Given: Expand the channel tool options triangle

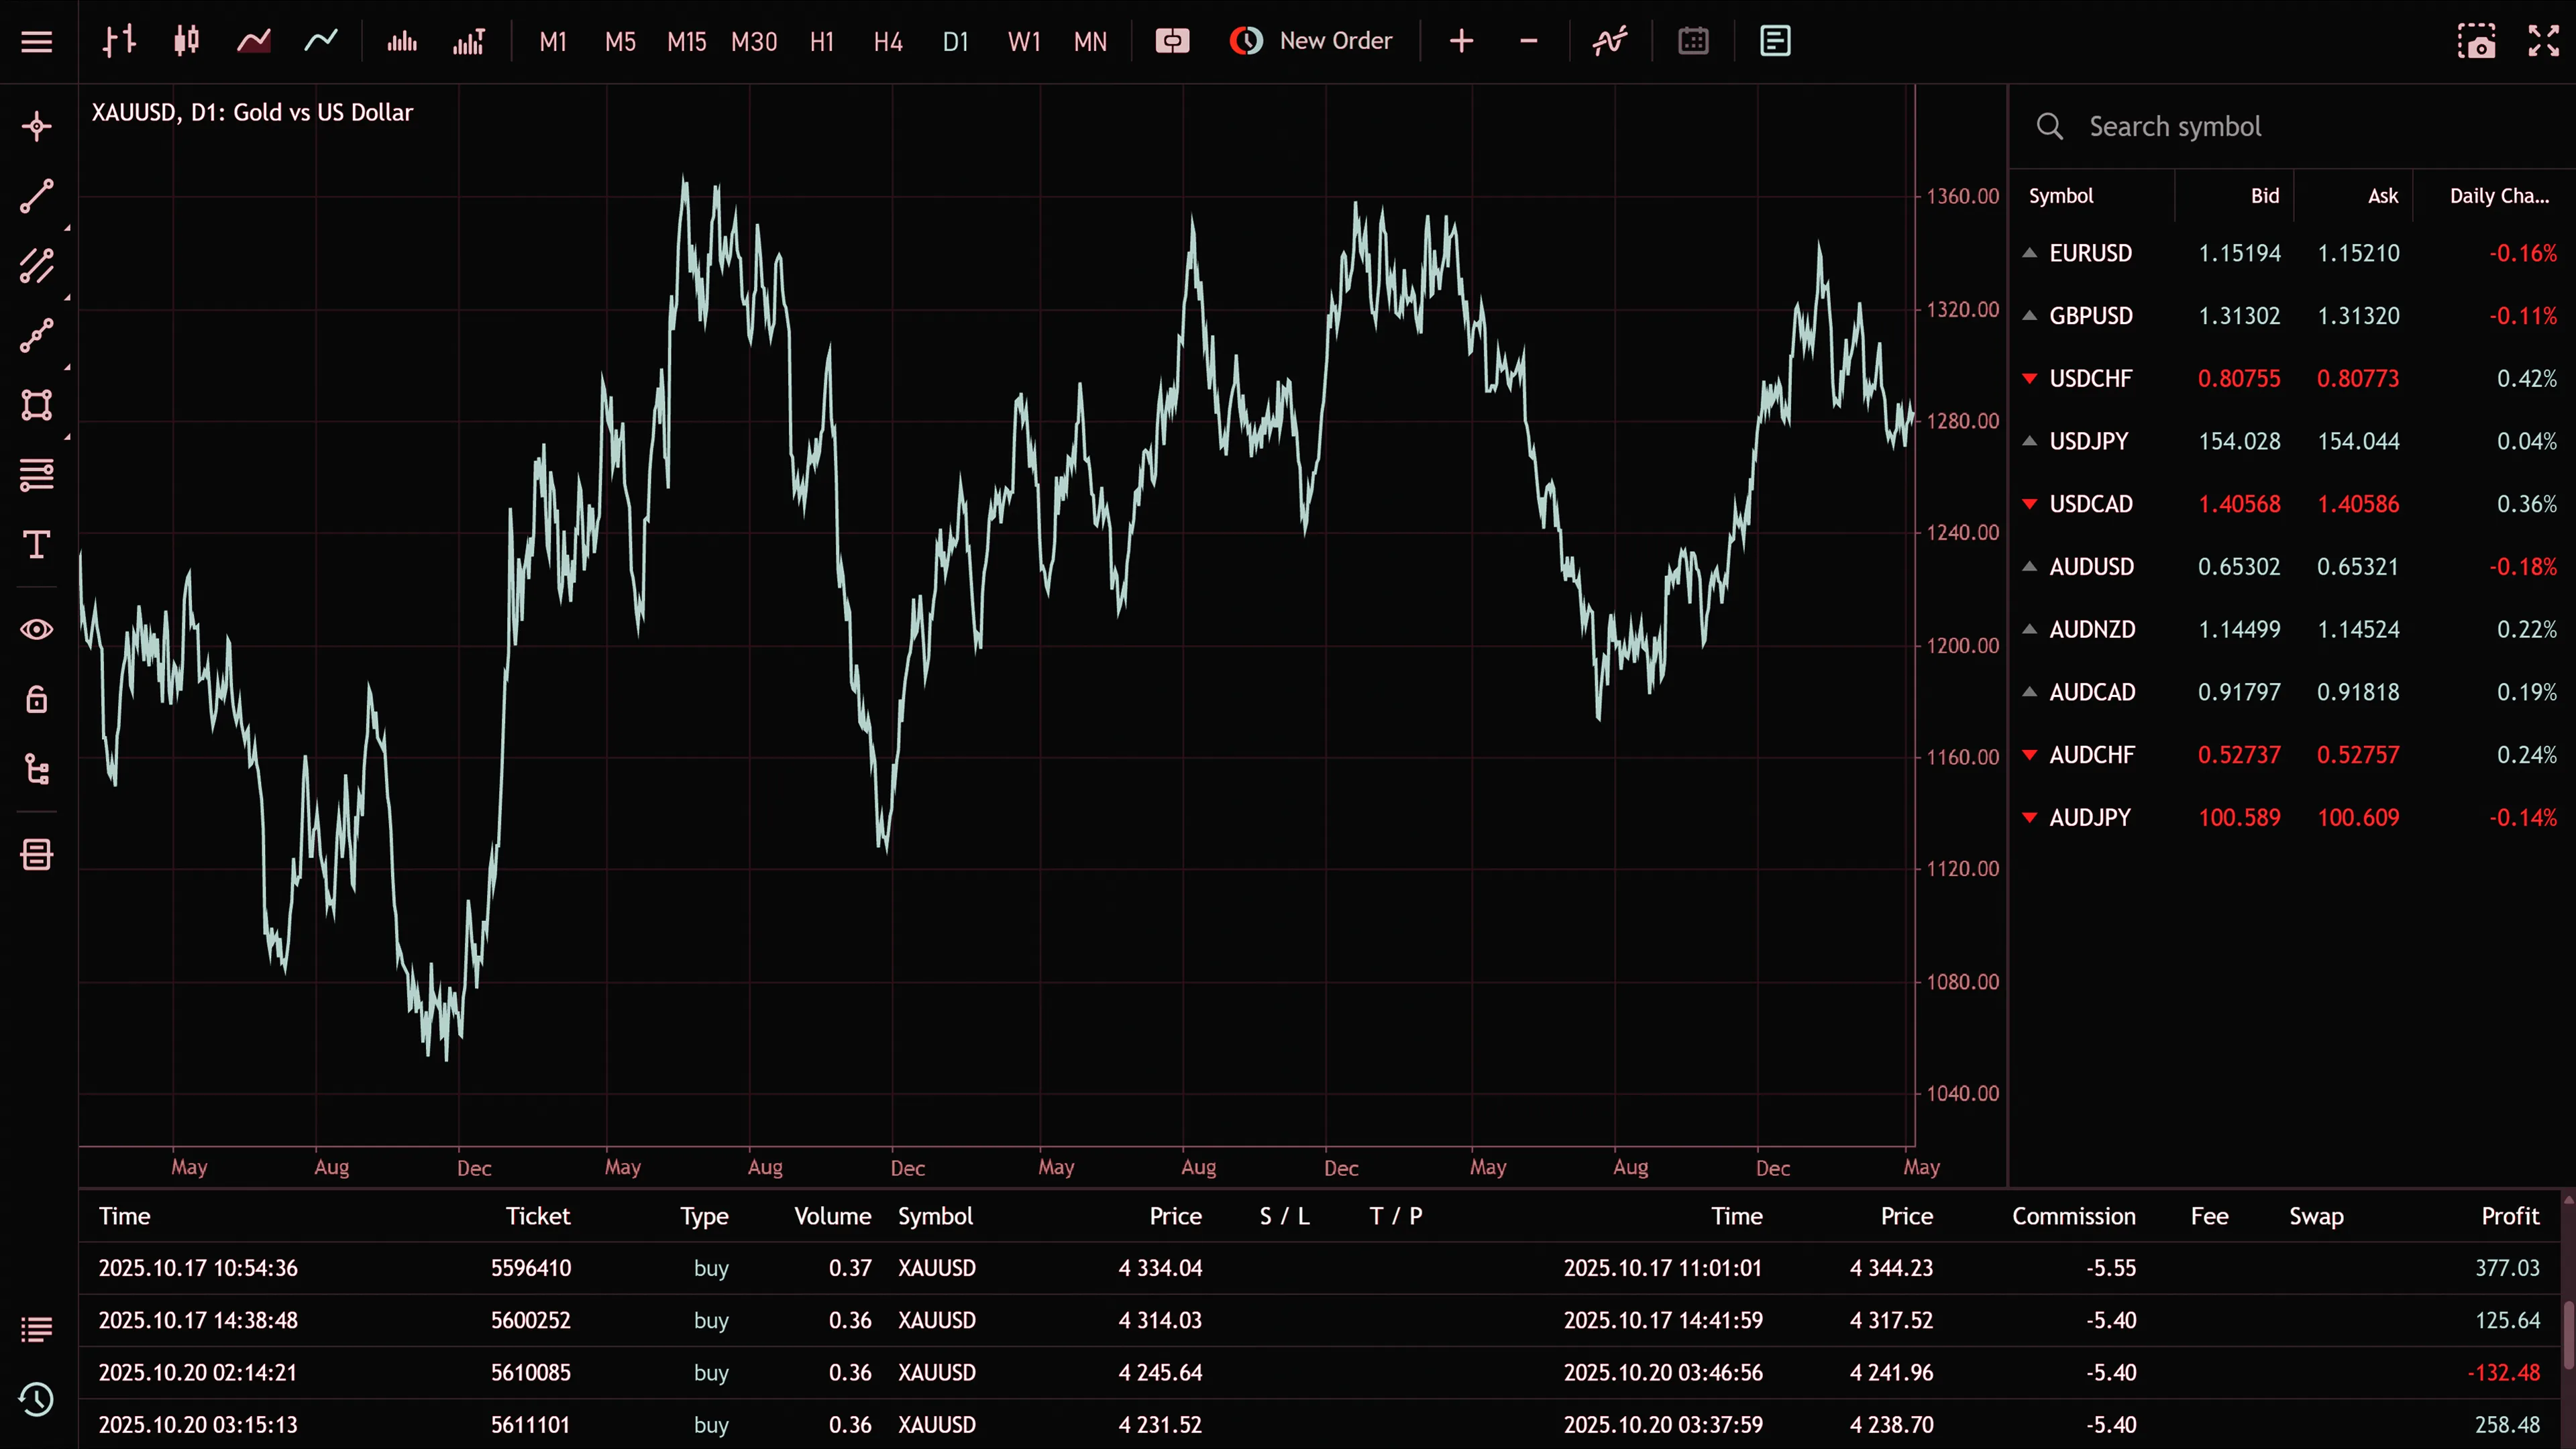Looking at the screenshot, I should click(68, 298).
